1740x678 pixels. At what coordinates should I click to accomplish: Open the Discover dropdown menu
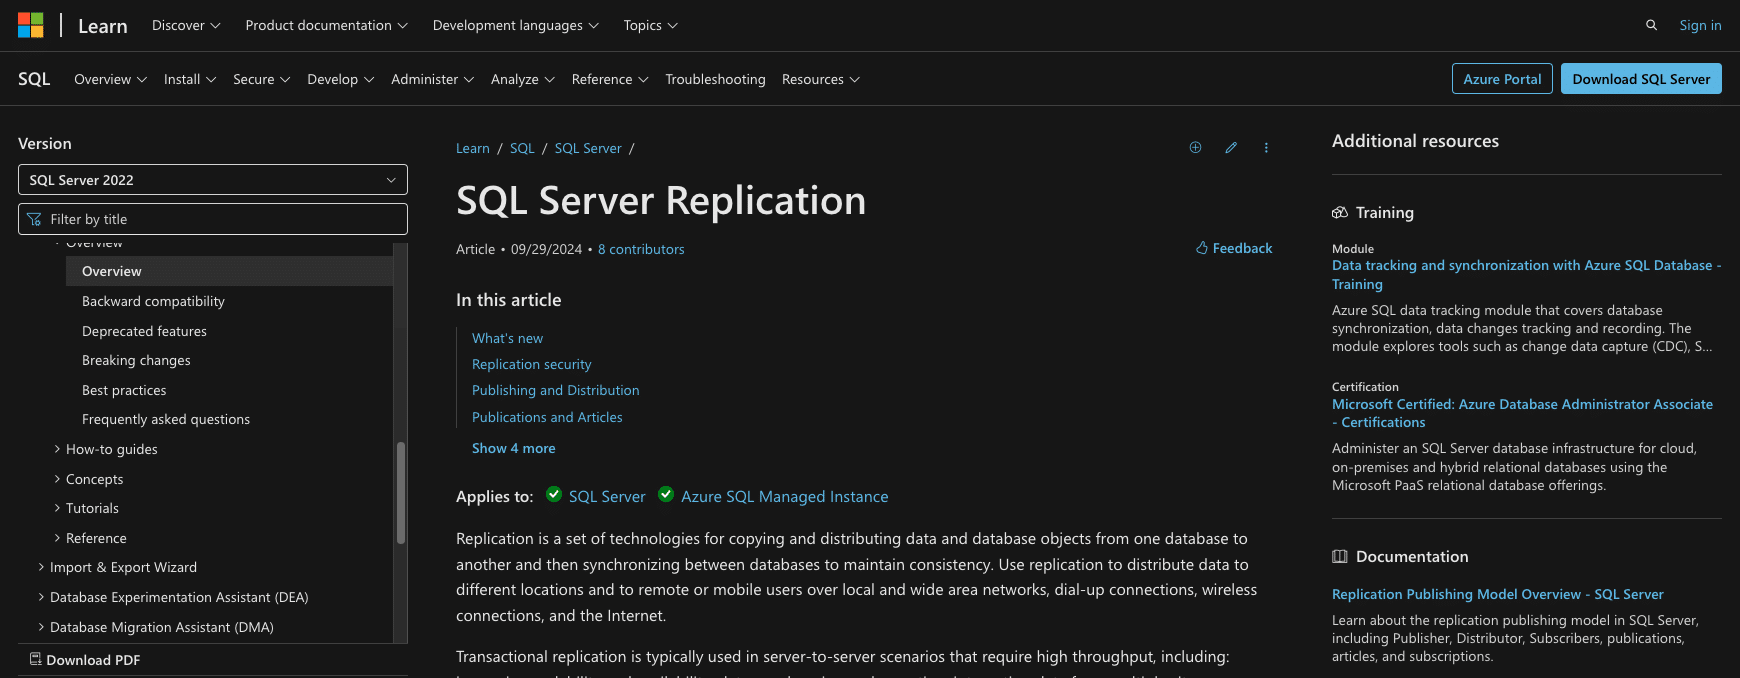click(186, 25)
